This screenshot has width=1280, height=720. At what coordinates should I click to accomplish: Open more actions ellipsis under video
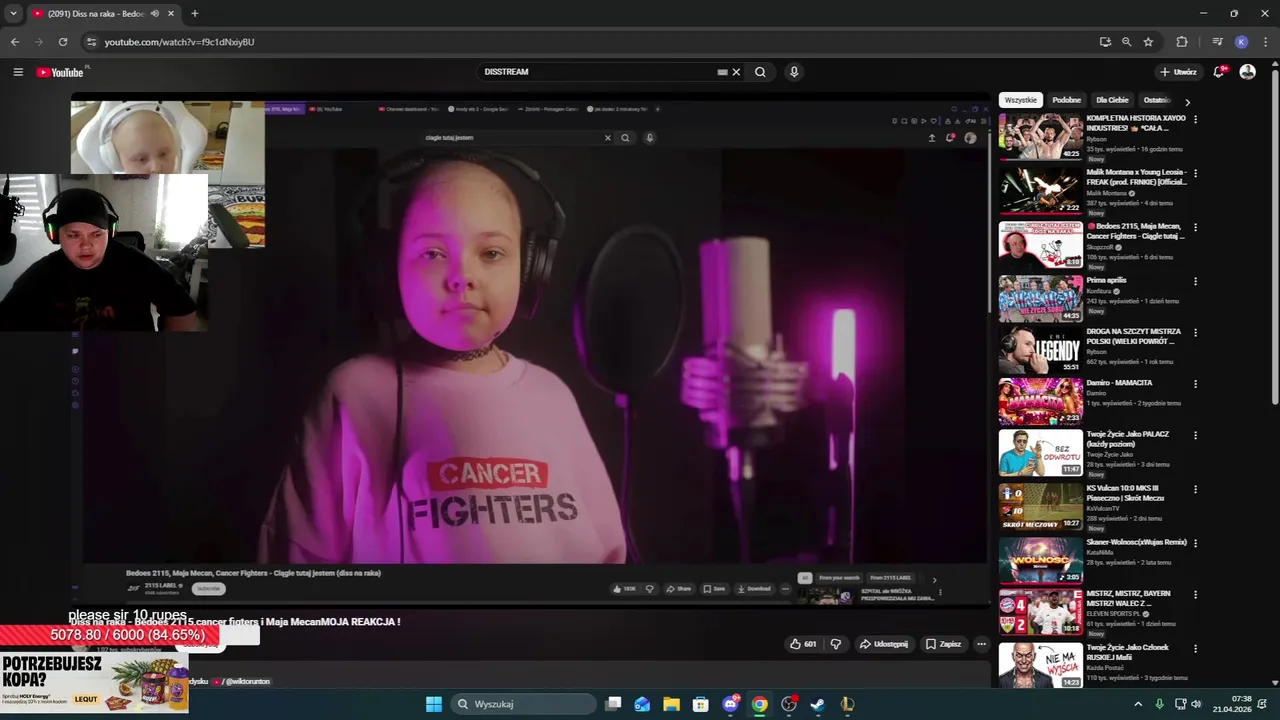981,644
